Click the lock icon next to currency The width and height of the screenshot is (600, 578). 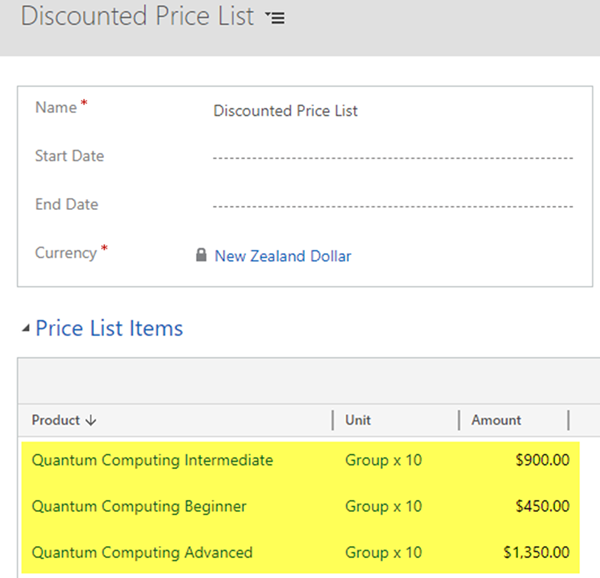(x=201, y=256)
